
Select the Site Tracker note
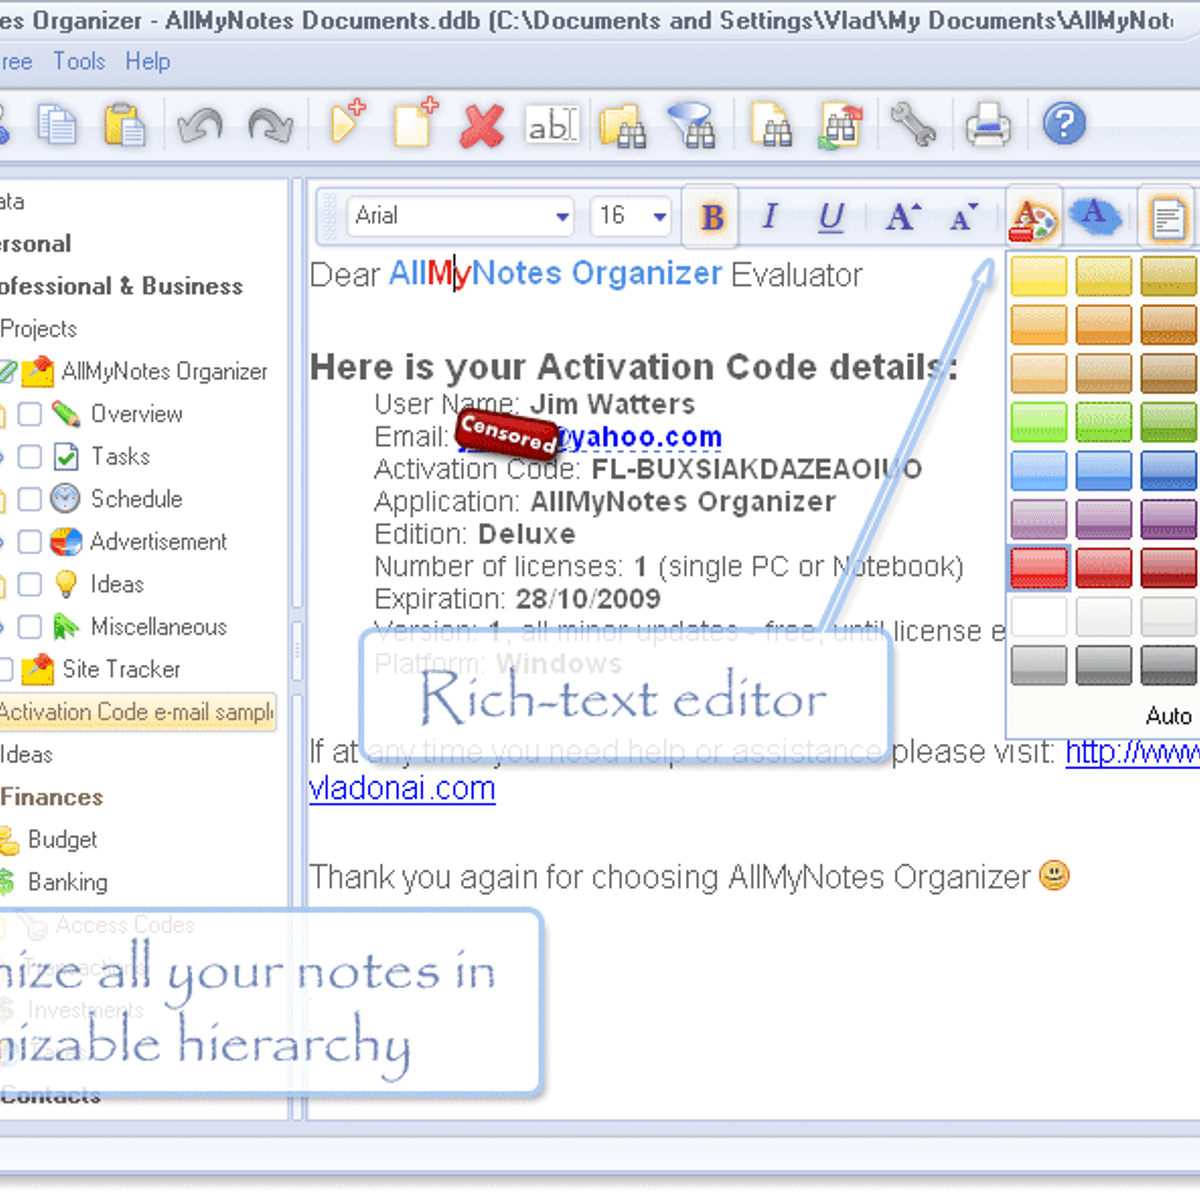pyautogui.click(x=121, y=669)
